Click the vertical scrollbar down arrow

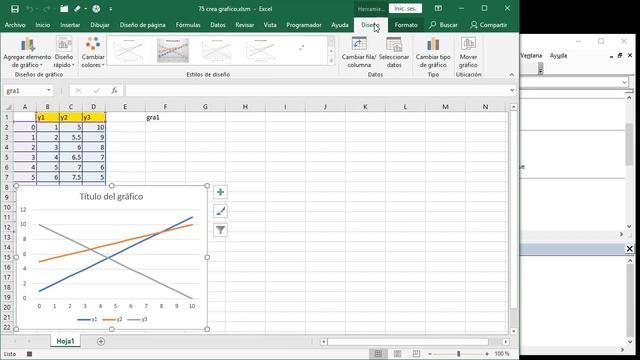click(513, 331)
